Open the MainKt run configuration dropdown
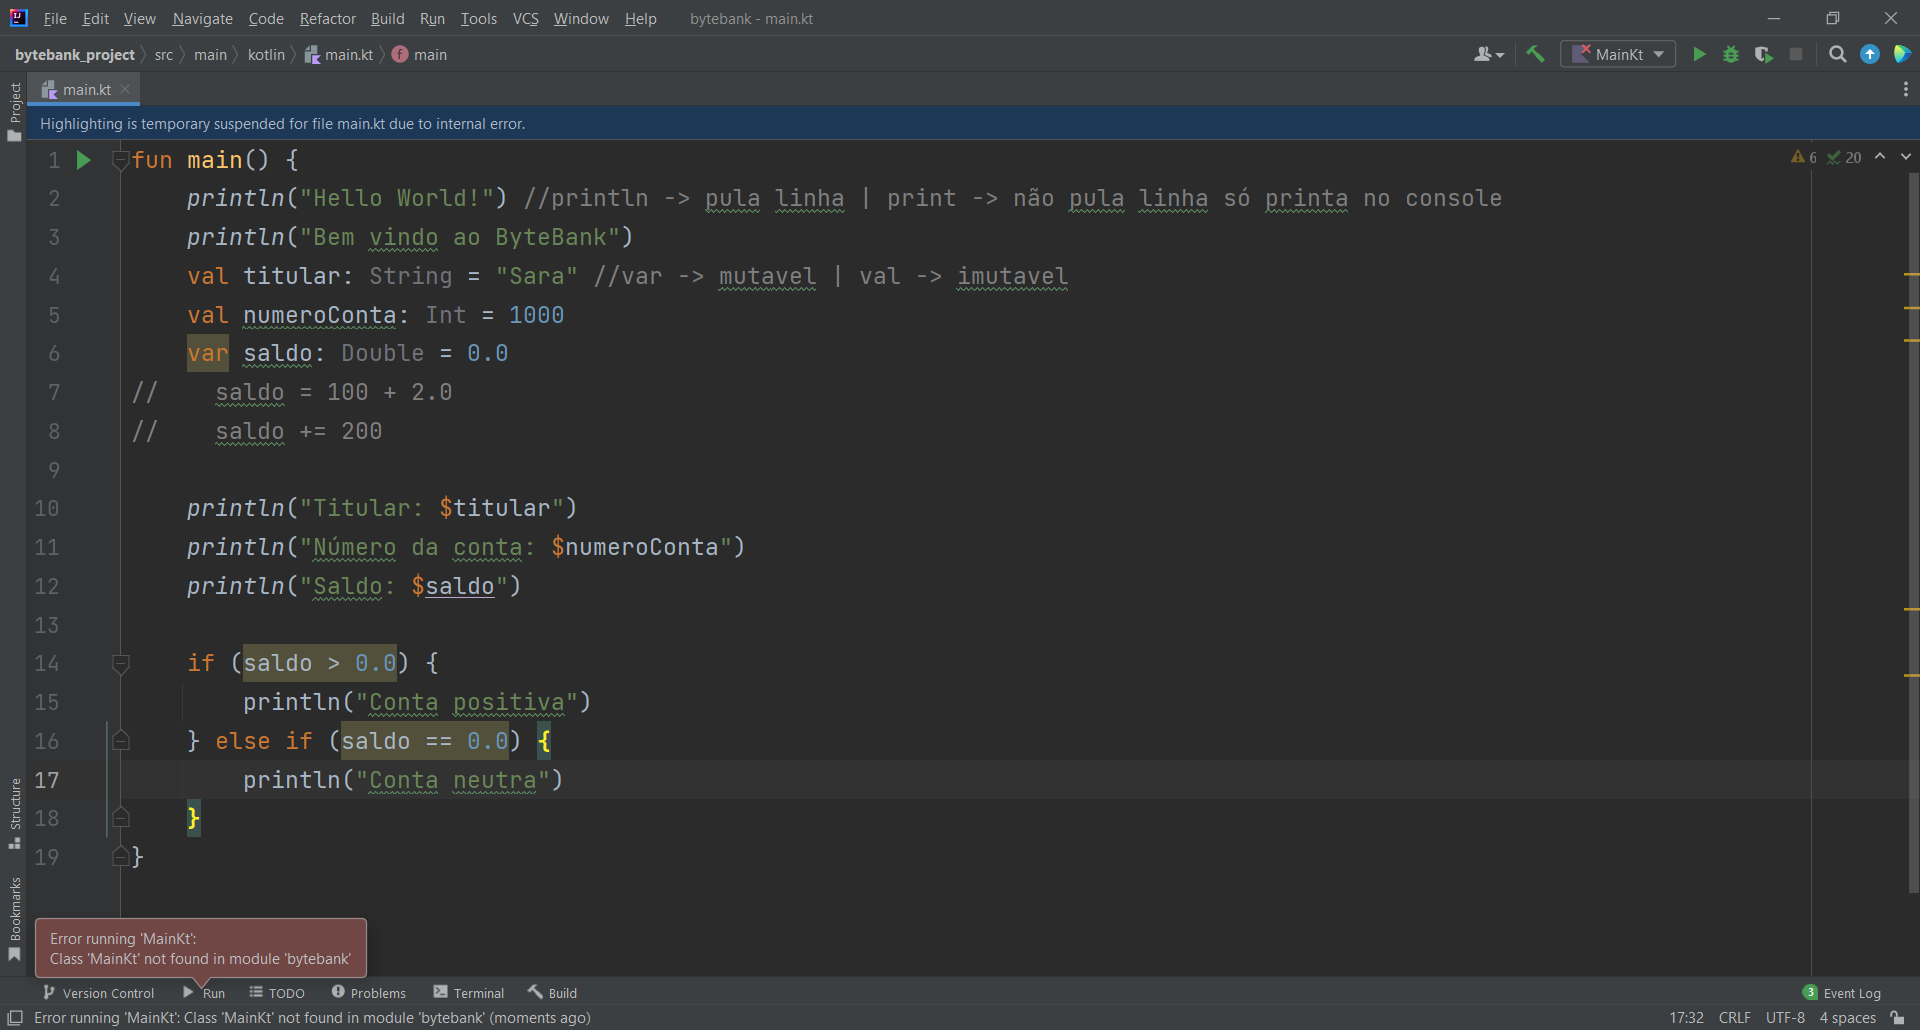 [x=1618, y=55]
